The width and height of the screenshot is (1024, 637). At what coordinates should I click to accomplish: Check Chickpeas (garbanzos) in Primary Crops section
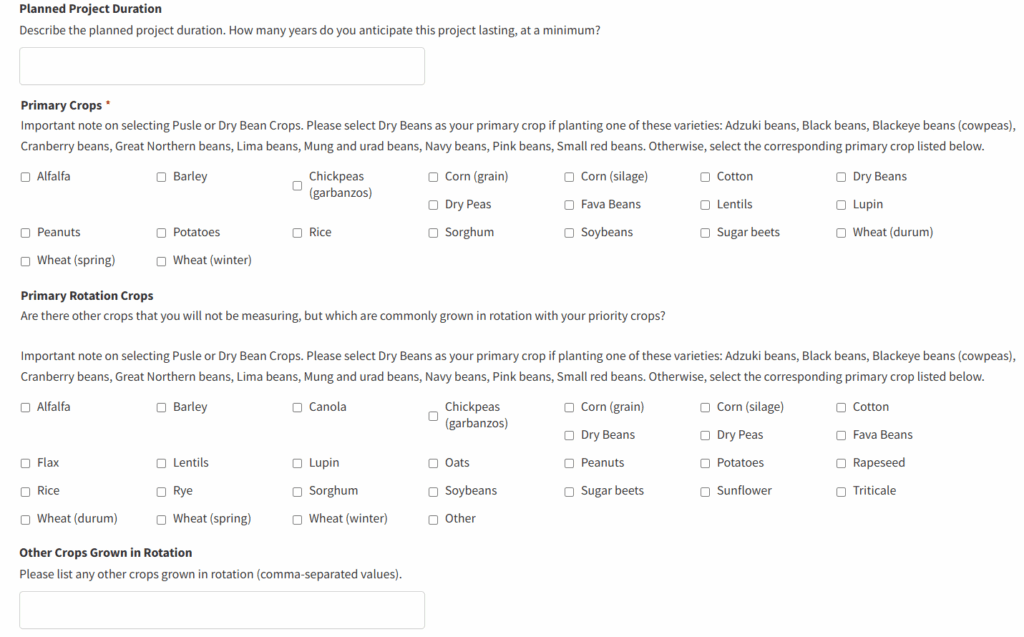pos(297,186)
